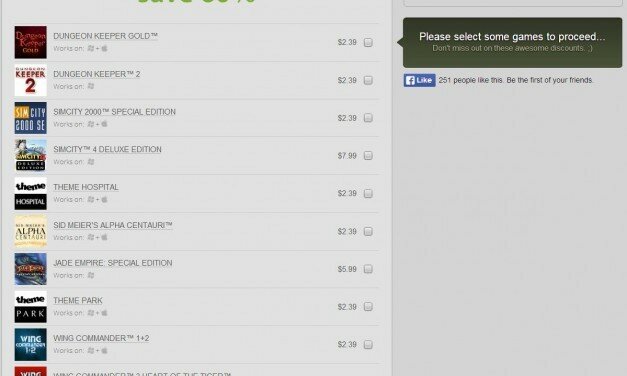Viewport: 627px width, 376px height.
Task: Open Dungeon Keeper Gold cover thumbnail
Action: 30,42
